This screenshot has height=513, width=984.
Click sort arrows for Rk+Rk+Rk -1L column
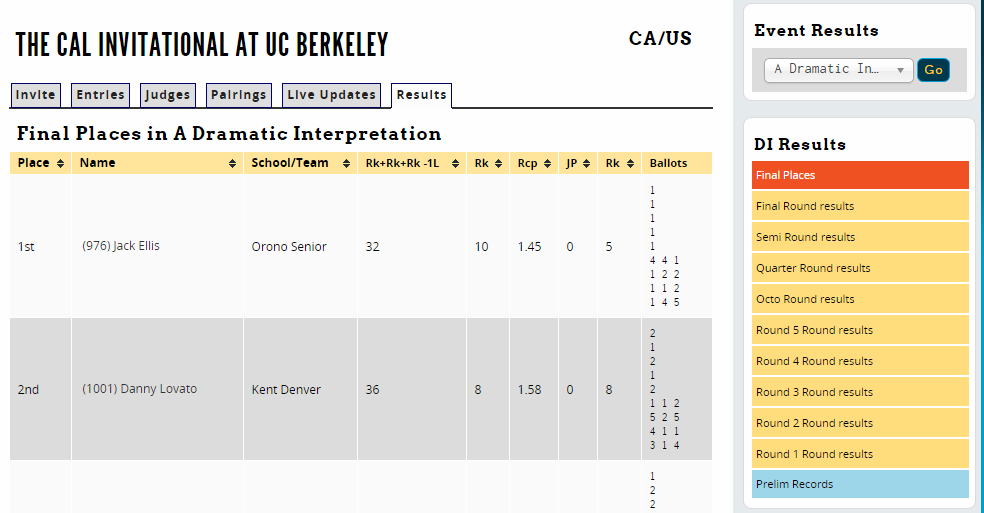click(455, 163)
